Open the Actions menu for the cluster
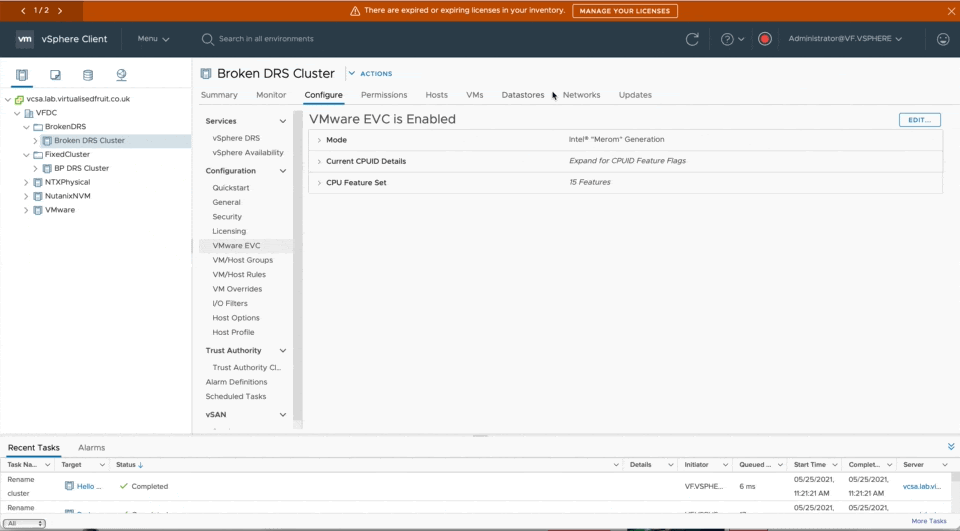The width and height of the screenshot is (960, 531). (x=370, y=73)
